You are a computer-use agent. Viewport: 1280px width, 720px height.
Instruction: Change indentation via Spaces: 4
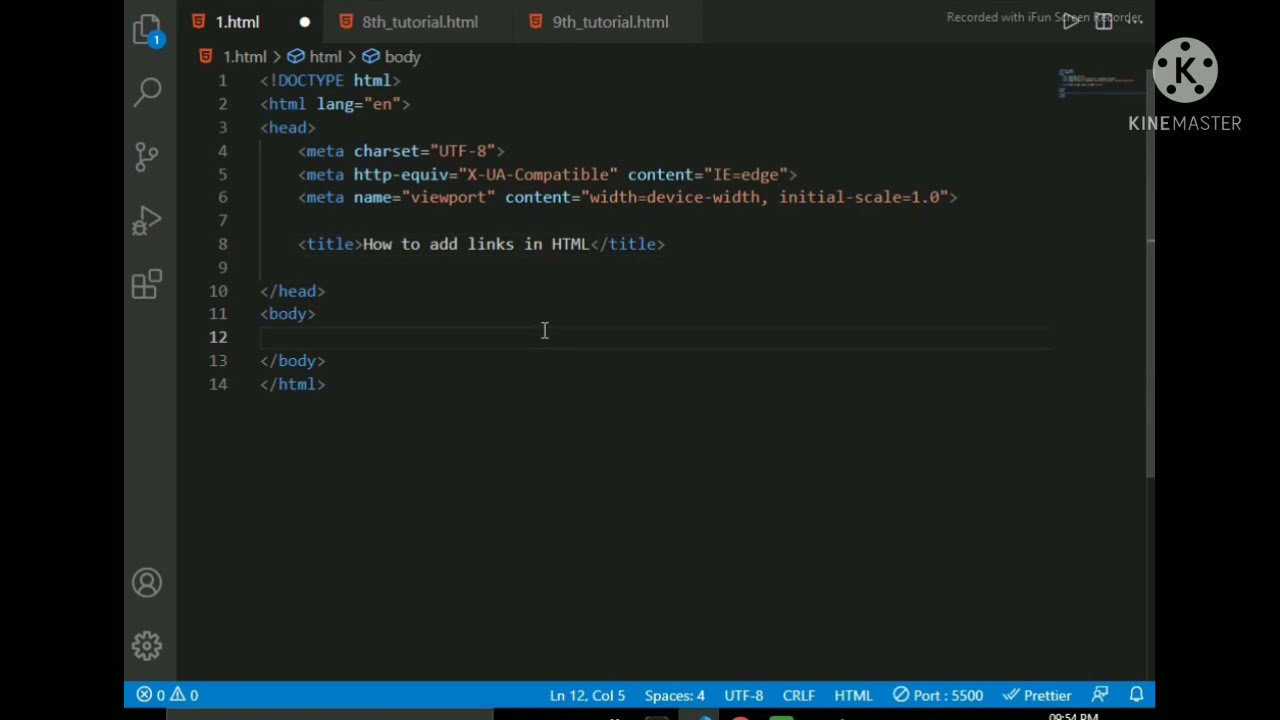click(674, 695)
